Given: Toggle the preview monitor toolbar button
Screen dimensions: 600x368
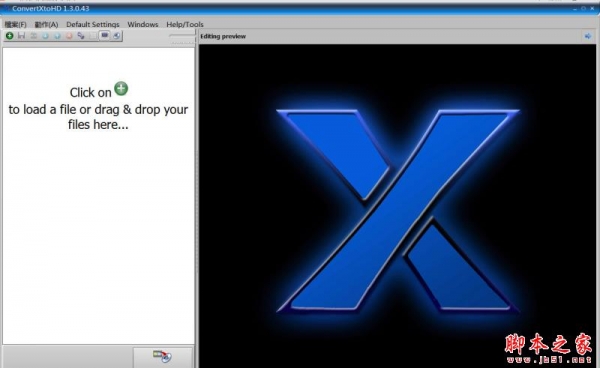Looking at the screenshot, I should [x=104, y=36].
